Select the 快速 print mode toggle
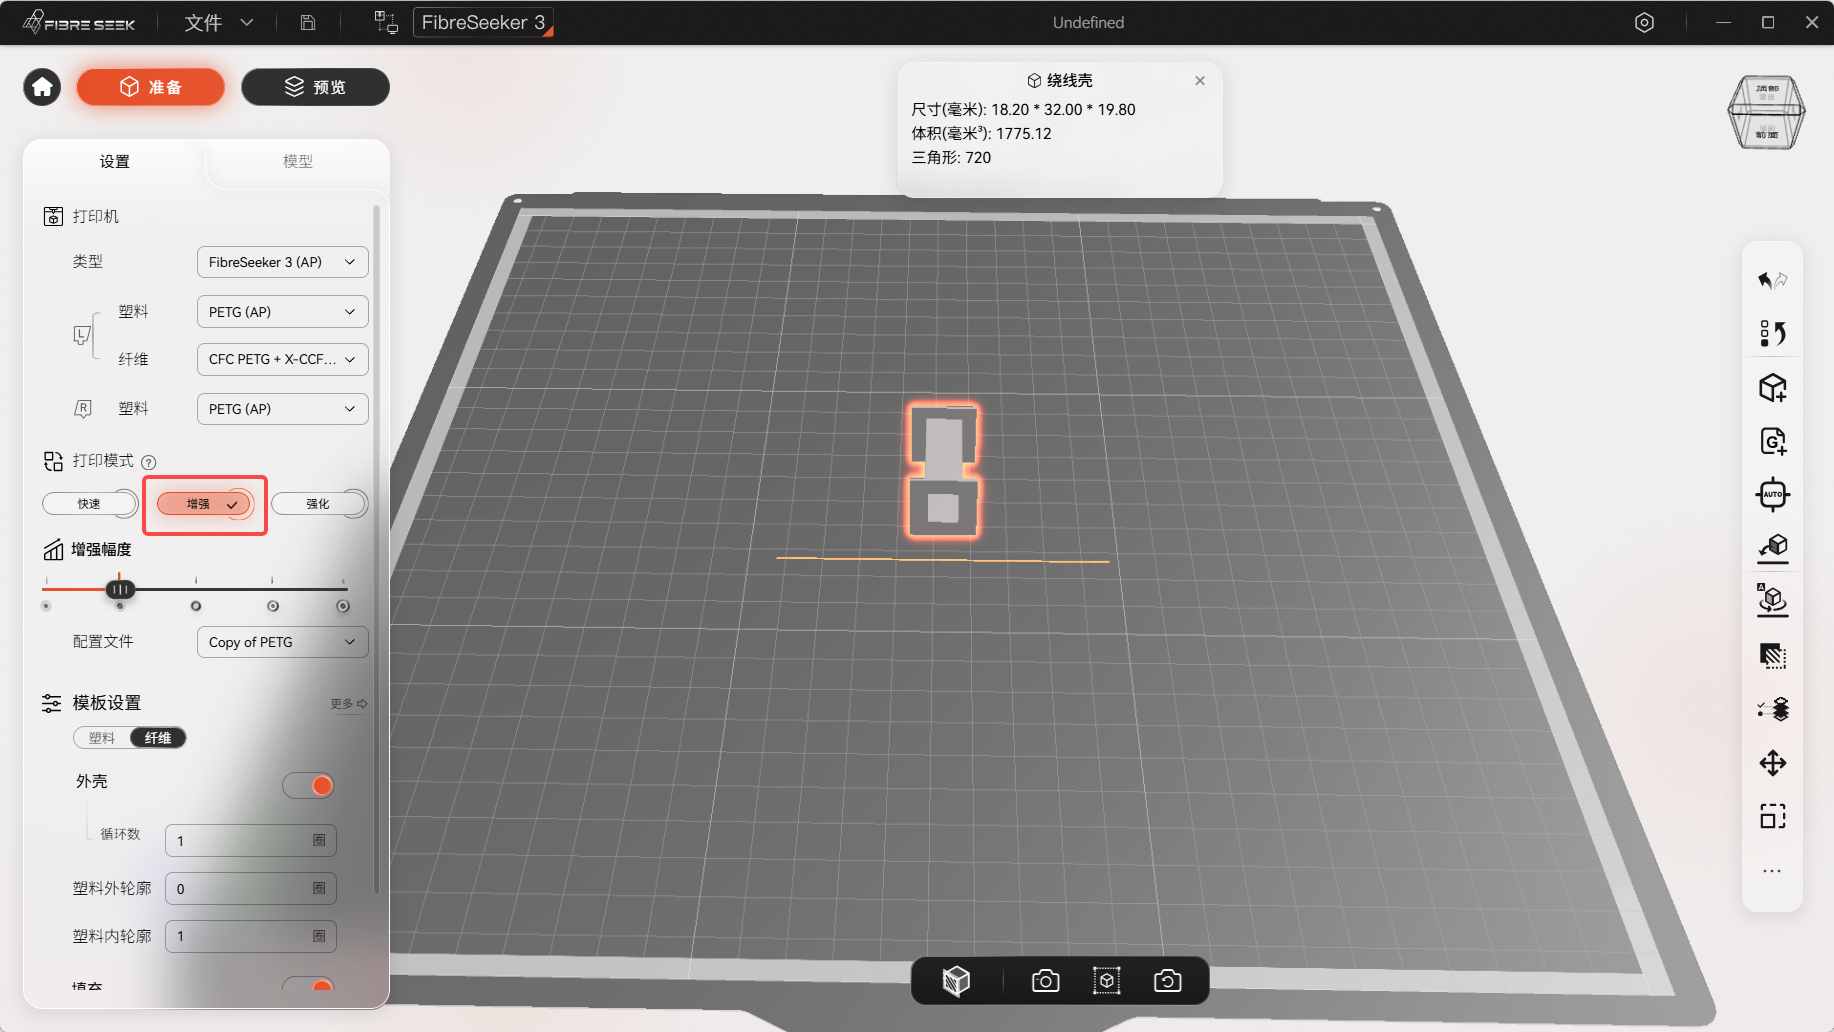Viewport: 1834px width, 1032px height. (90, 504)
